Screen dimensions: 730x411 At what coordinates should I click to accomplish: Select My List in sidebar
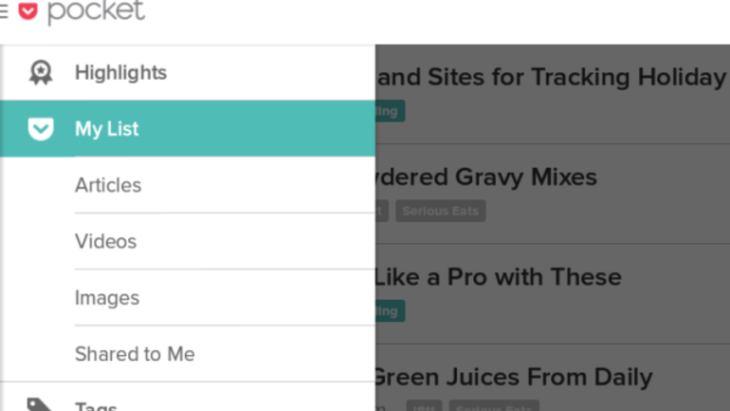[x=188, y=128]
